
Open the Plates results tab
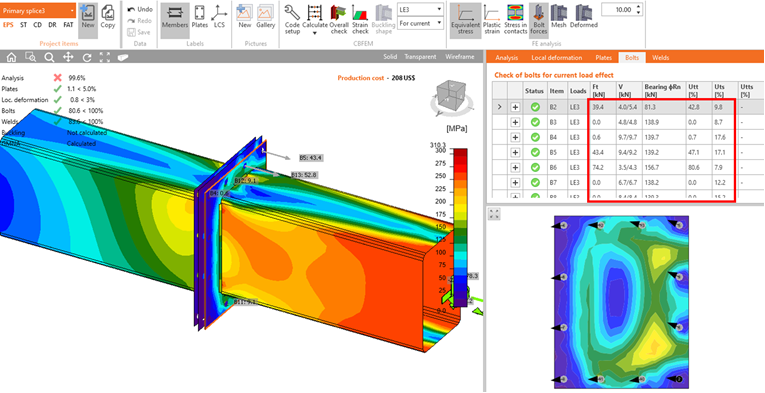pyautogui.click(x=604, y=58)
